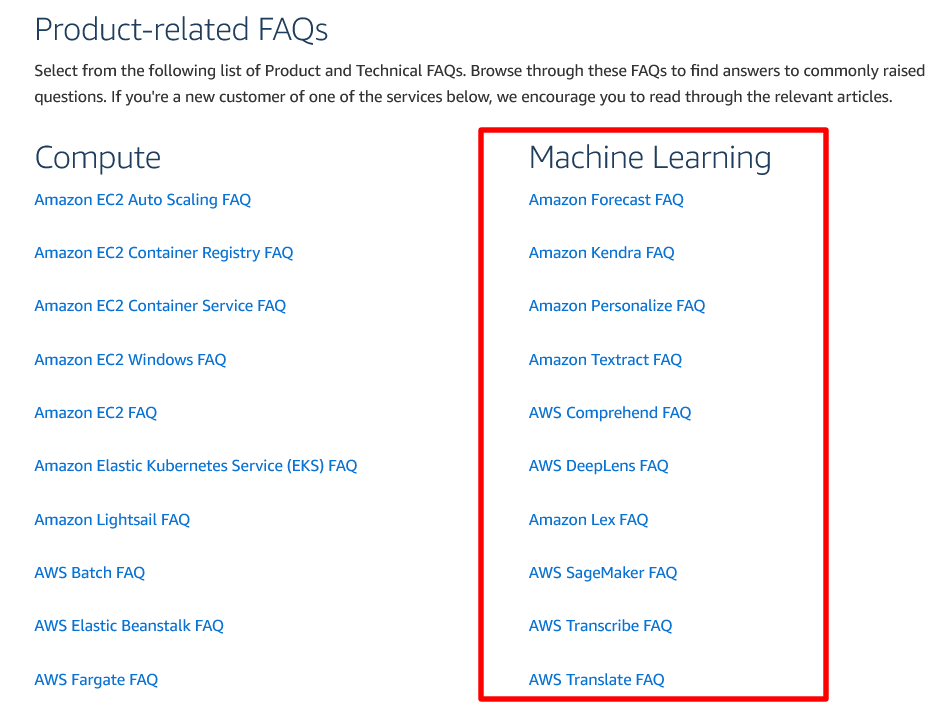Image resolution: width=944 pixels, height=703 pixels.
Task: Open AWS DeepLens FAQ
Action: pos(598,466)
